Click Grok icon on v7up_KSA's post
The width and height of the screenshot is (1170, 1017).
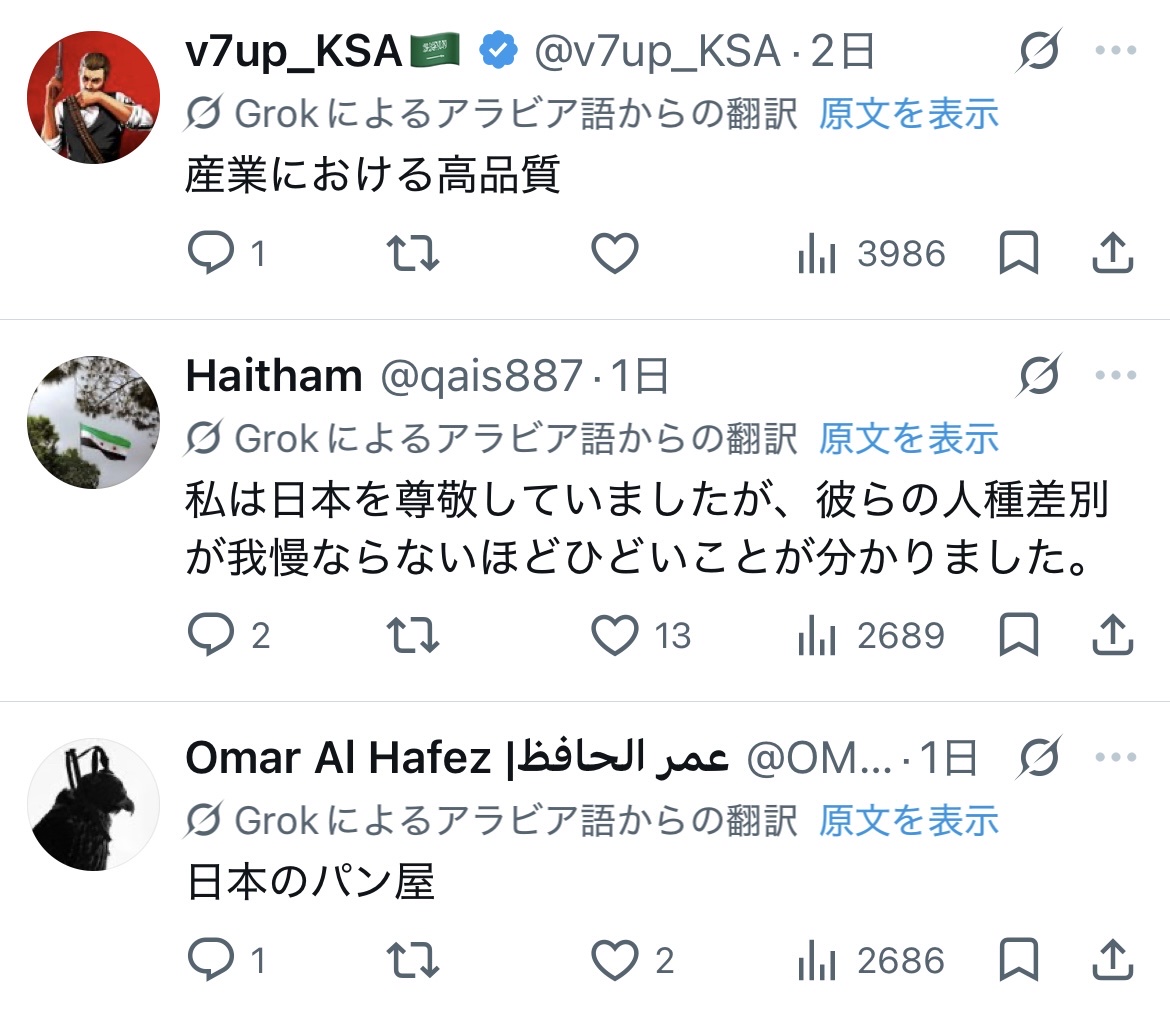click(1040, 52)
